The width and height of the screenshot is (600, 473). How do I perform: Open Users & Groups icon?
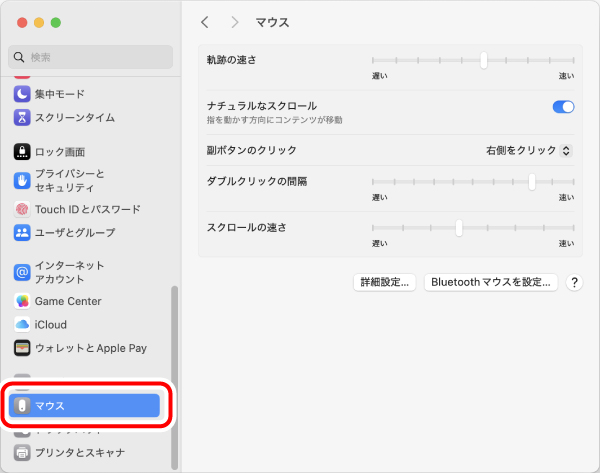tap(22, 233)
